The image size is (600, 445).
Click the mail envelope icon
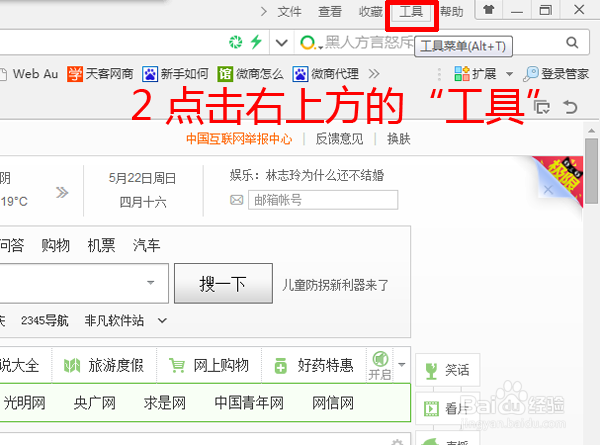coord(236,200)
